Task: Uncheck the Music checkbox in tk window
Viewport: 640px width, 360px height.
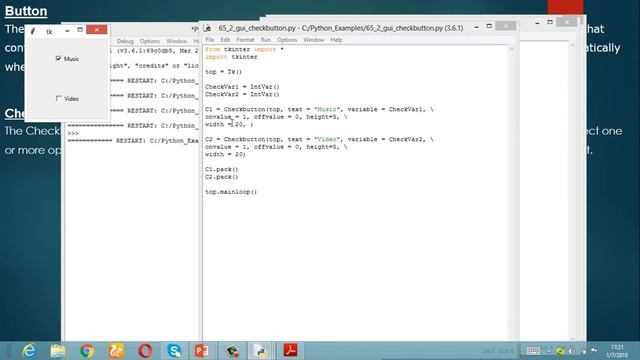Action: click(58, 59)
